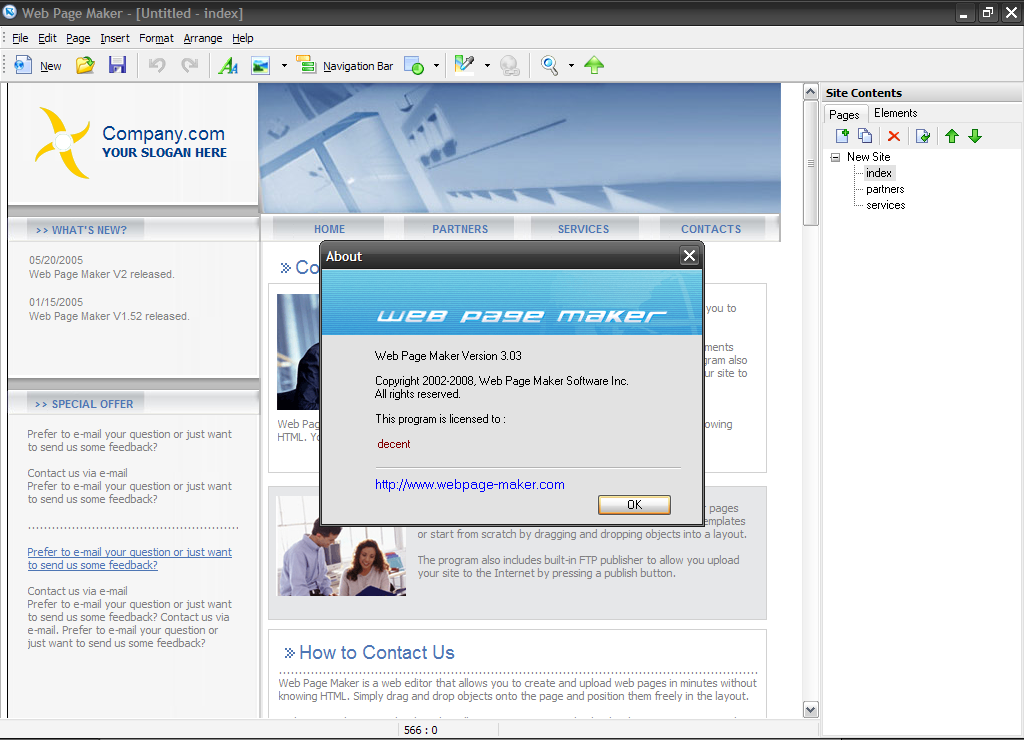Collapse the New Site tree node
1024x740 pixels.
pyautogui.click(x=835, y=157)
